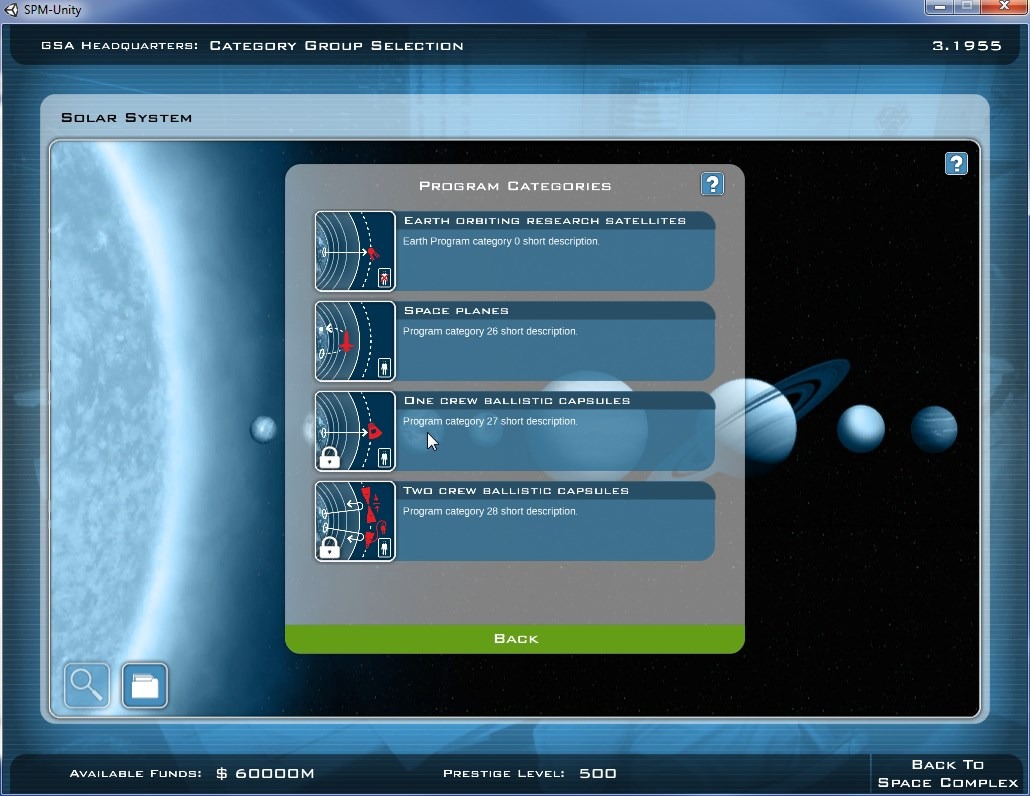Click the Space planes category icon
This screenshot has height=796, width=1030.
click(x=355, y=341)
